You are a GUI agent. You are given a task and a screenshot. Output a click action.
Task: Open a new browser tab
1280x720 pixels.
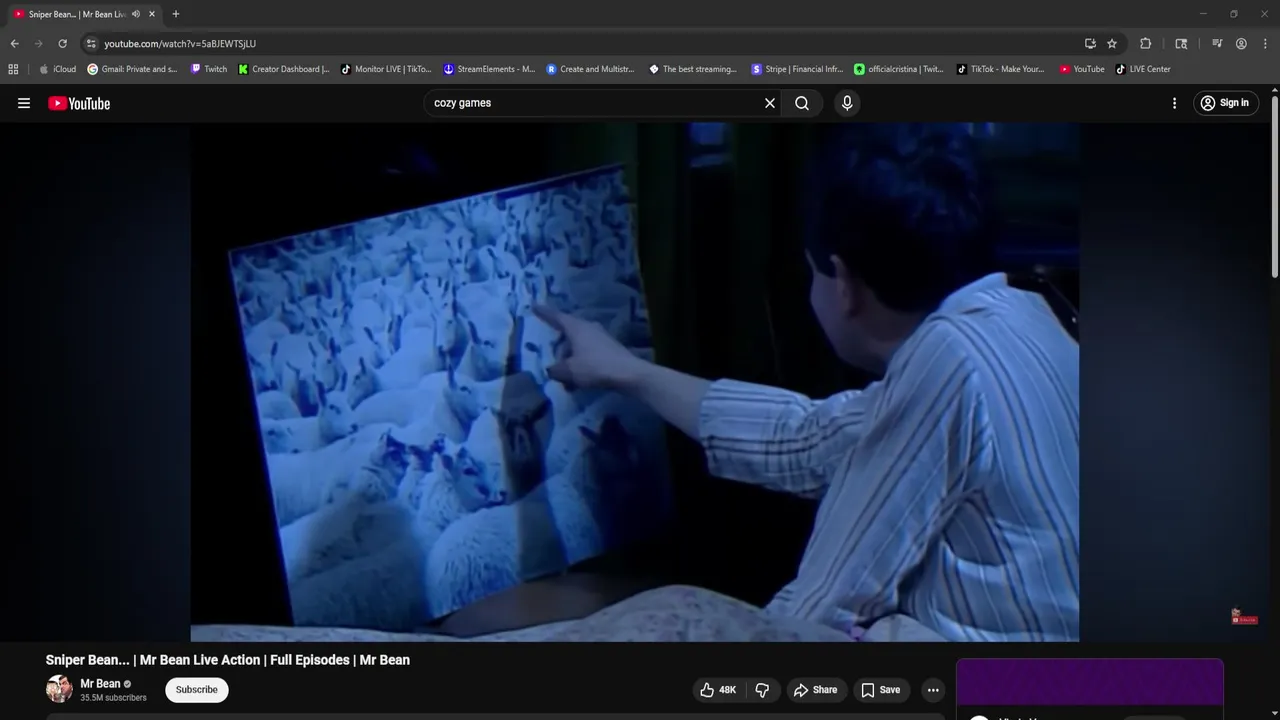(x=176, y=14)
